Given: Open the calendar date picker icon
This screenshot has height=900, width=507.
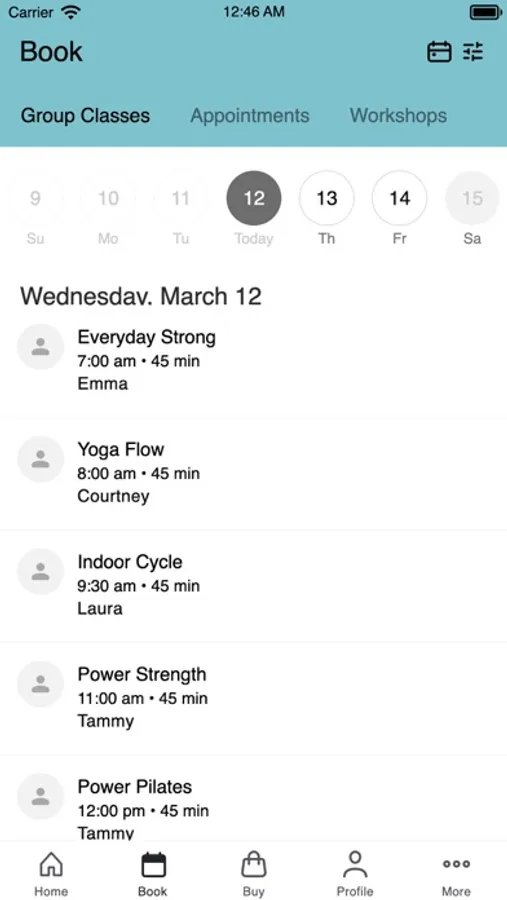Looking at the screenshot, I should pyautogui.click(x=439, y=52).
